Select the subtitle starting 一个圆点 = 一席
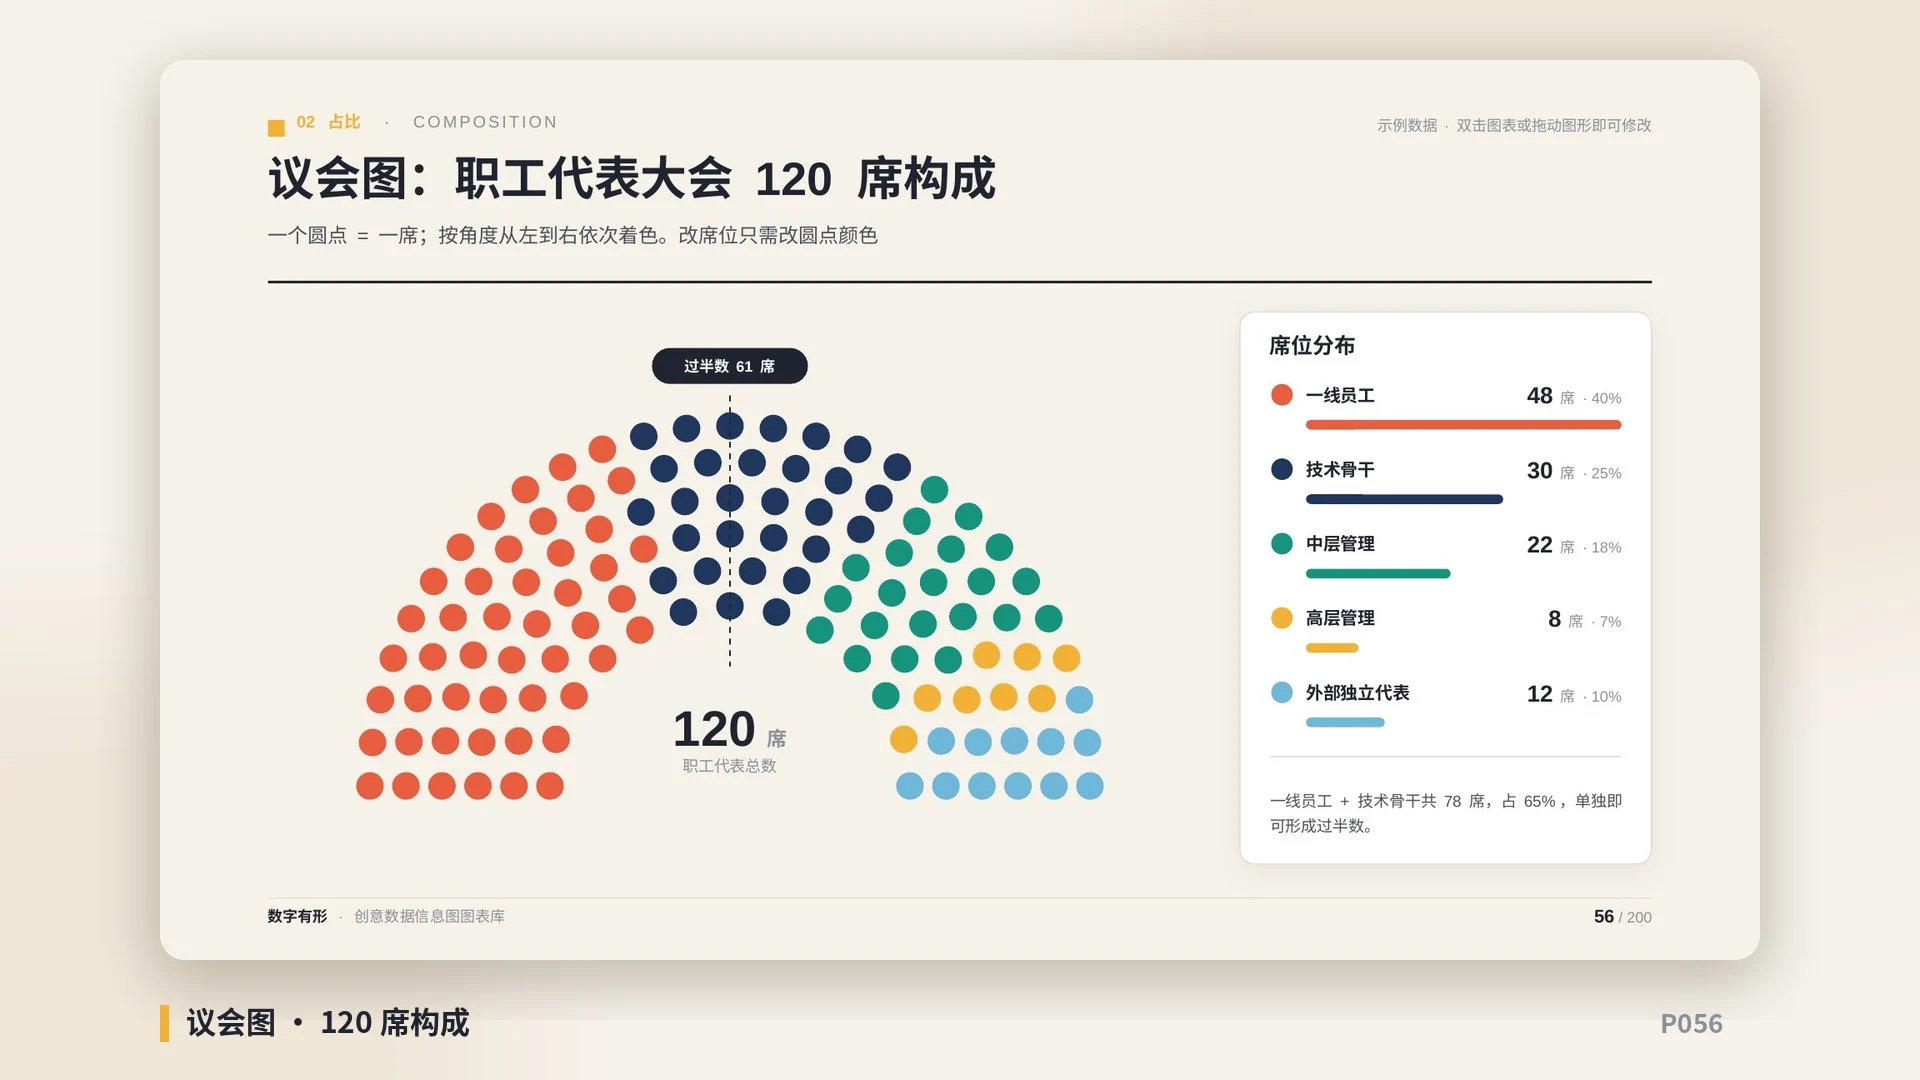The width and height of the screenshot is (1920, 1080). 572,235
